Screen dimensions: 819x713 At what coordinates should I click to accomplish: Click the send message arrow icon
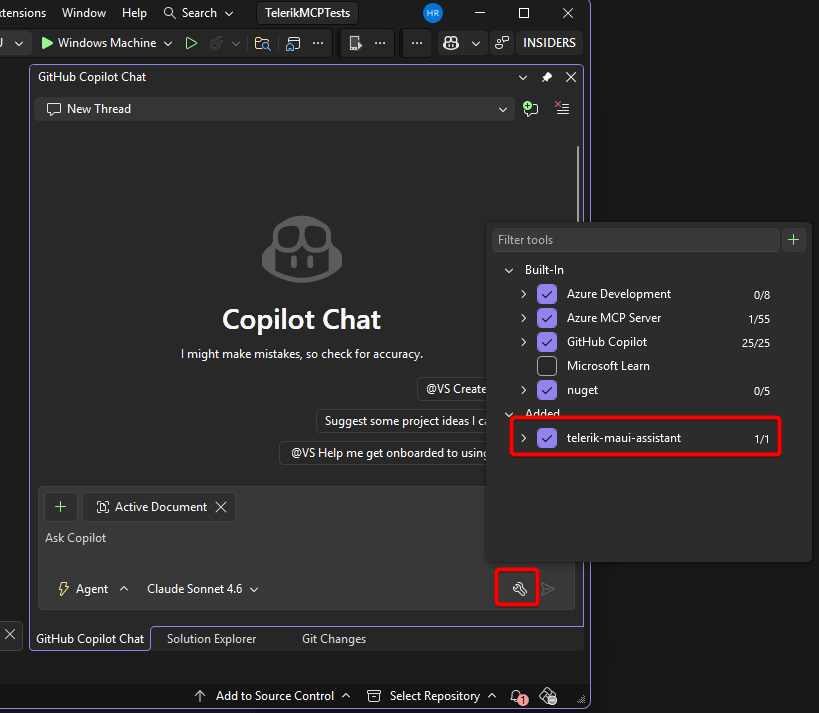tap(547, 589)
